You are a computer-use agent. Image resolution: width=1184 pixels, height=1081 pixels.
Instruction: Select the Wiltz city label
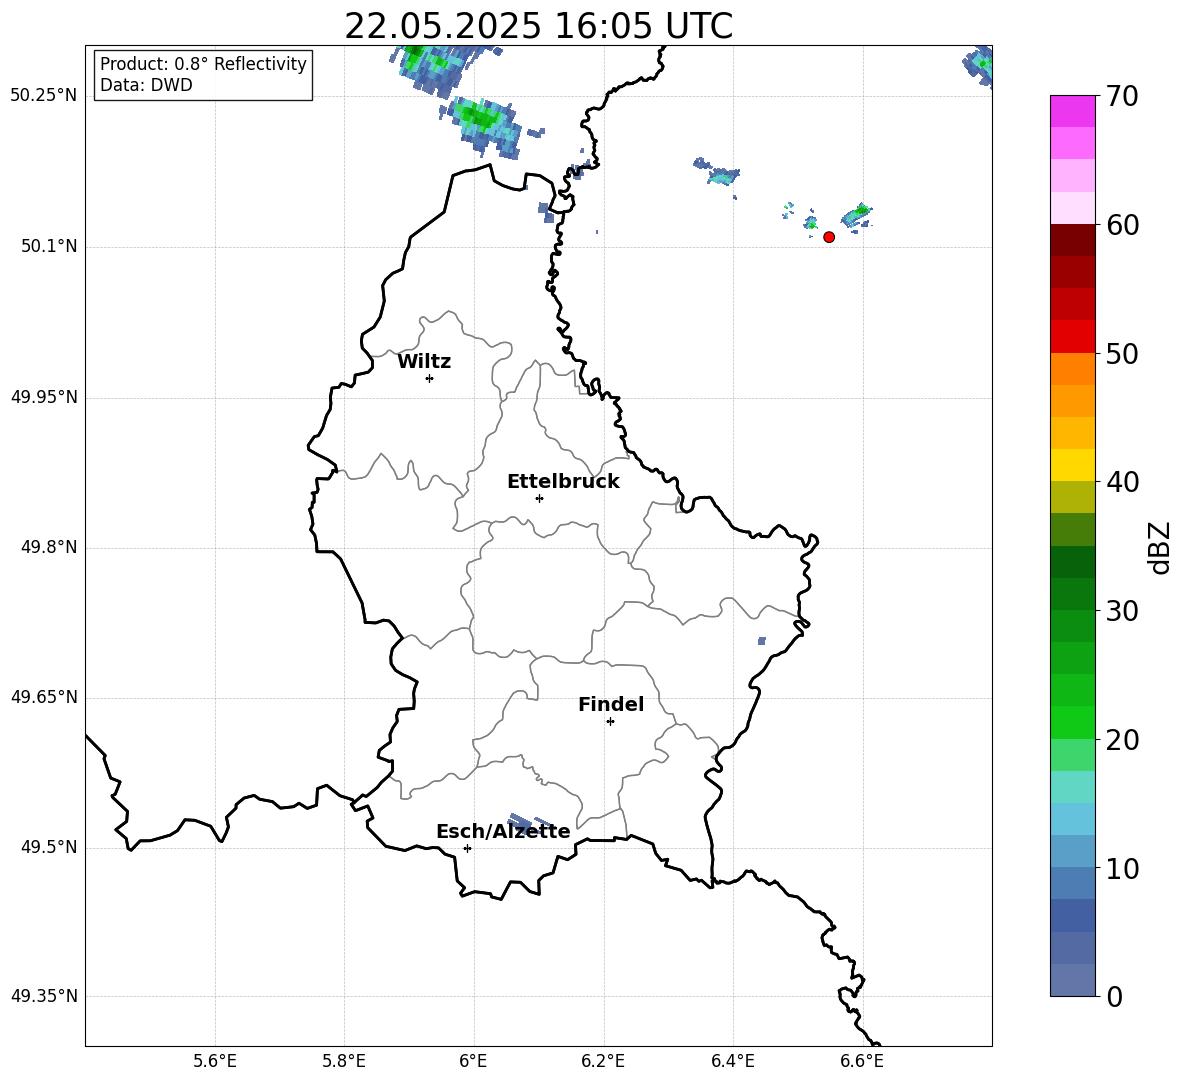pyautogui.click(x=424, y=362)
